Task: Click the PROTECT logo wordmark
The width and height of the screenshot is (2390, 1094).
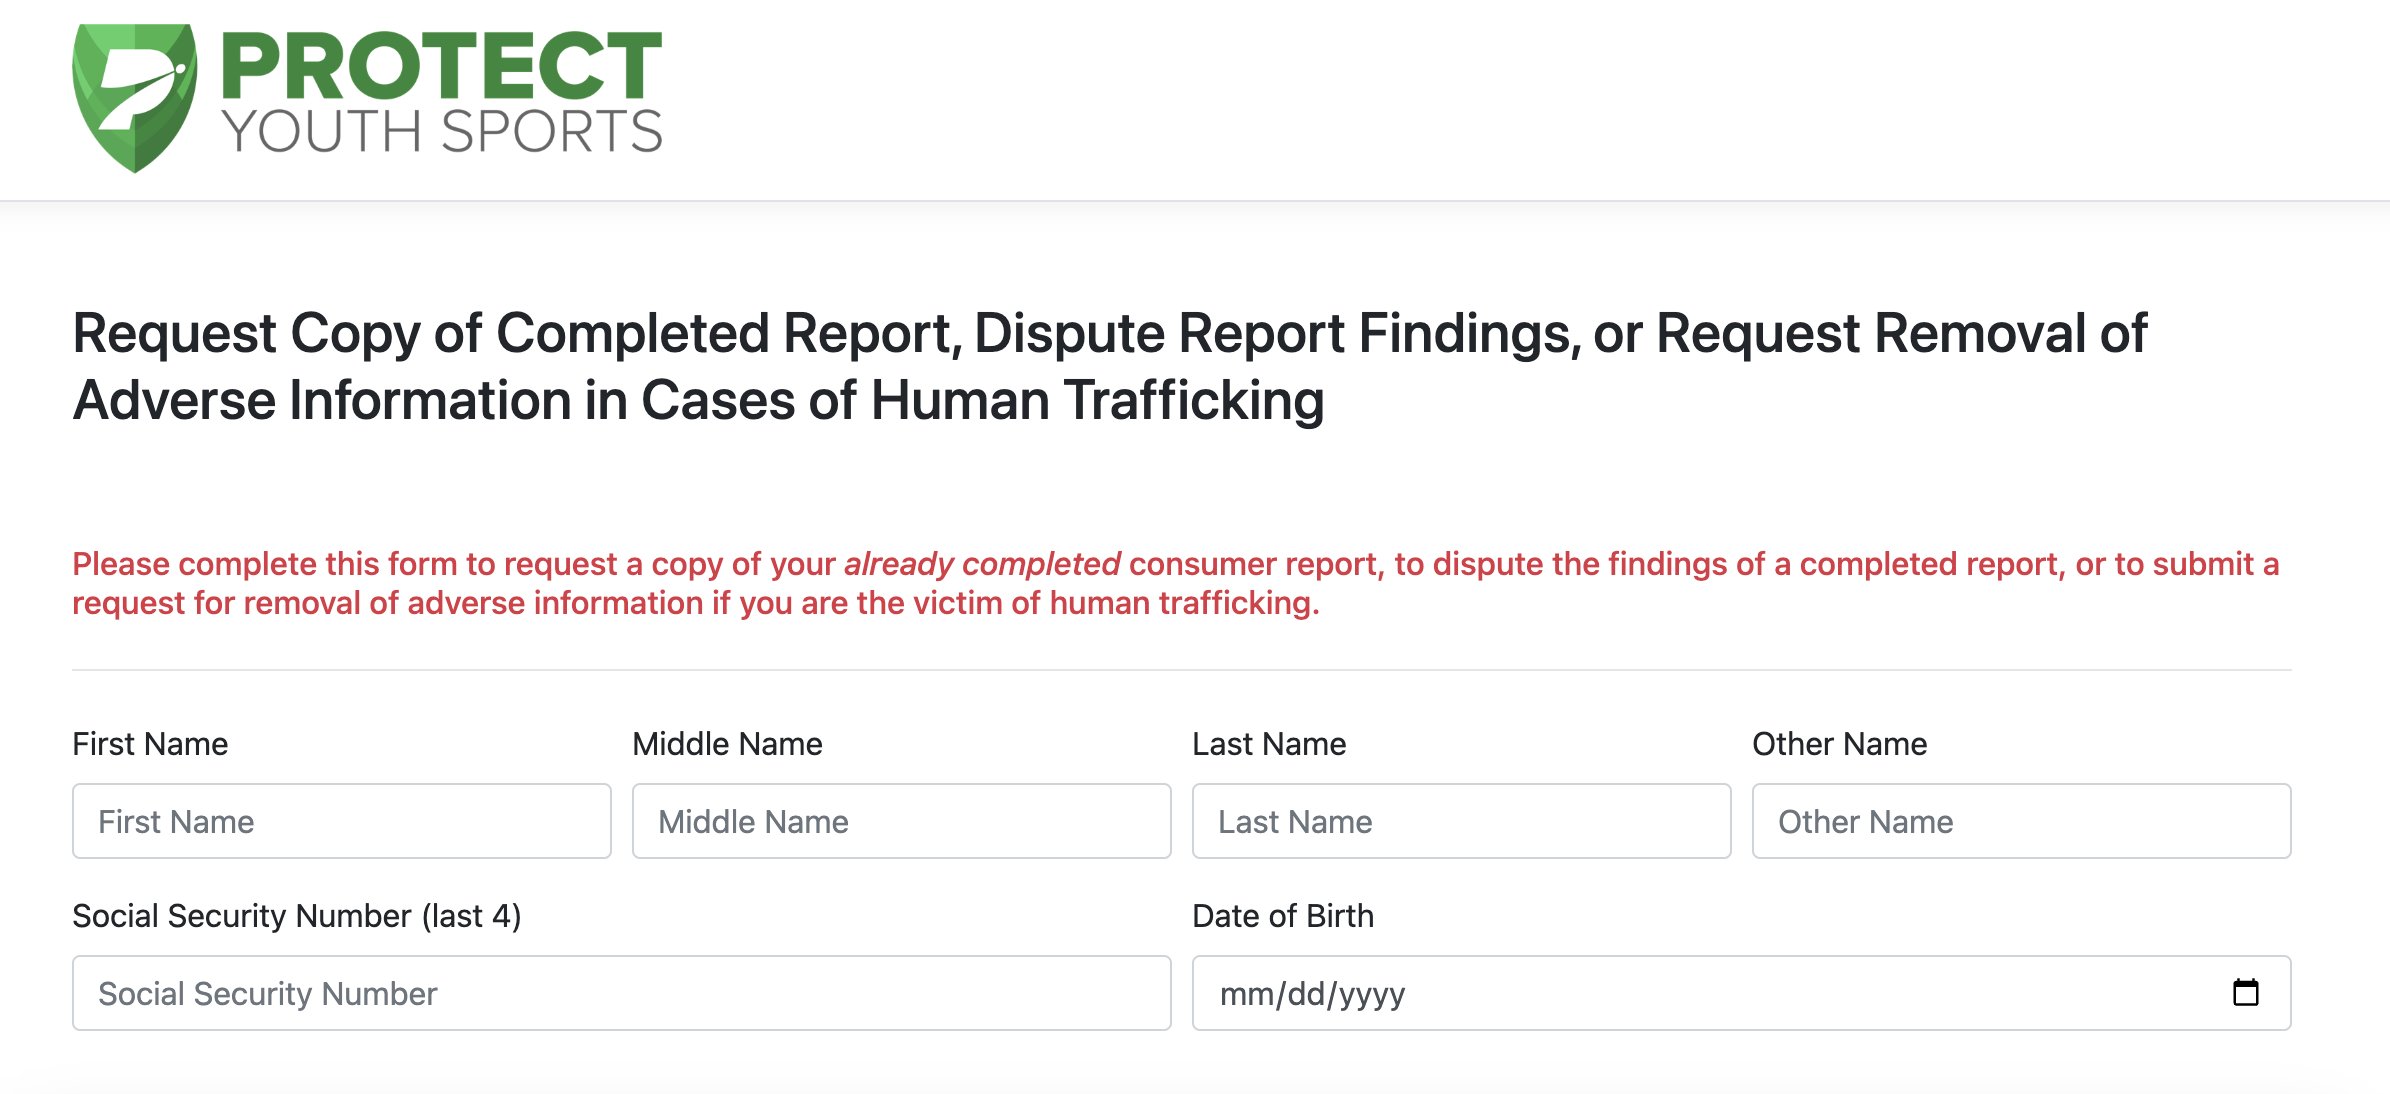Action: point(441,65)
